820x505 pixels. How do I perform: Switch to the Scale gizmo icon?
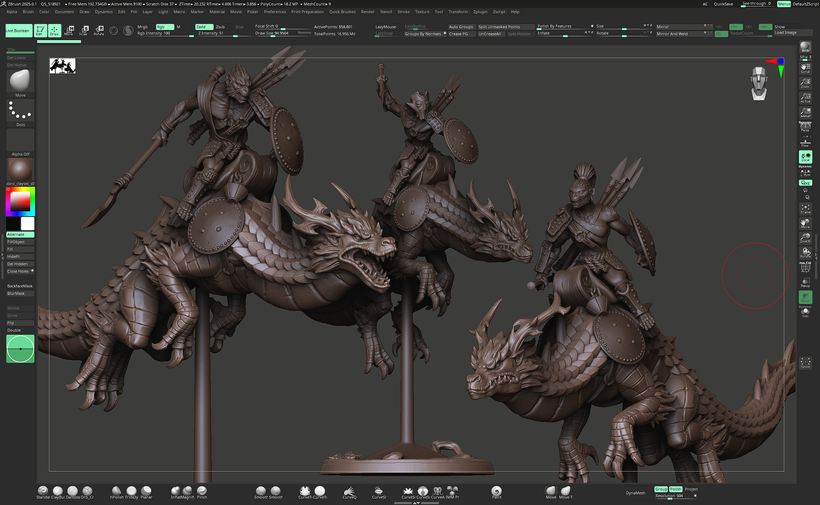point(84,30)
